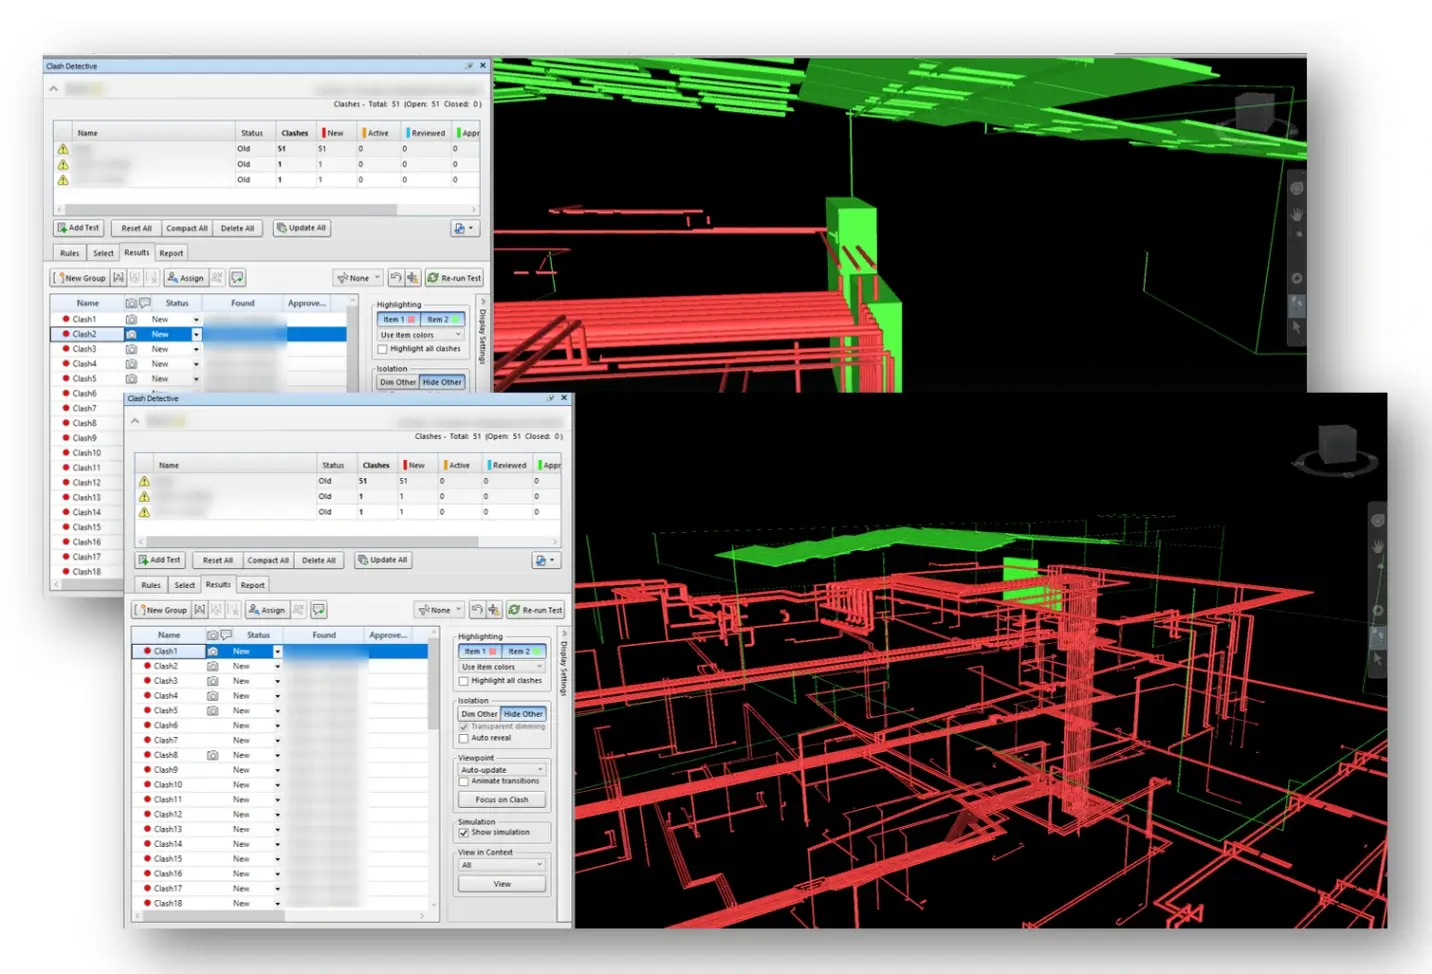This screenshot has width=1432, height=974.
Task: Click the camera viewpoint icon on the Clash8 row
Action: coord(213,755)
